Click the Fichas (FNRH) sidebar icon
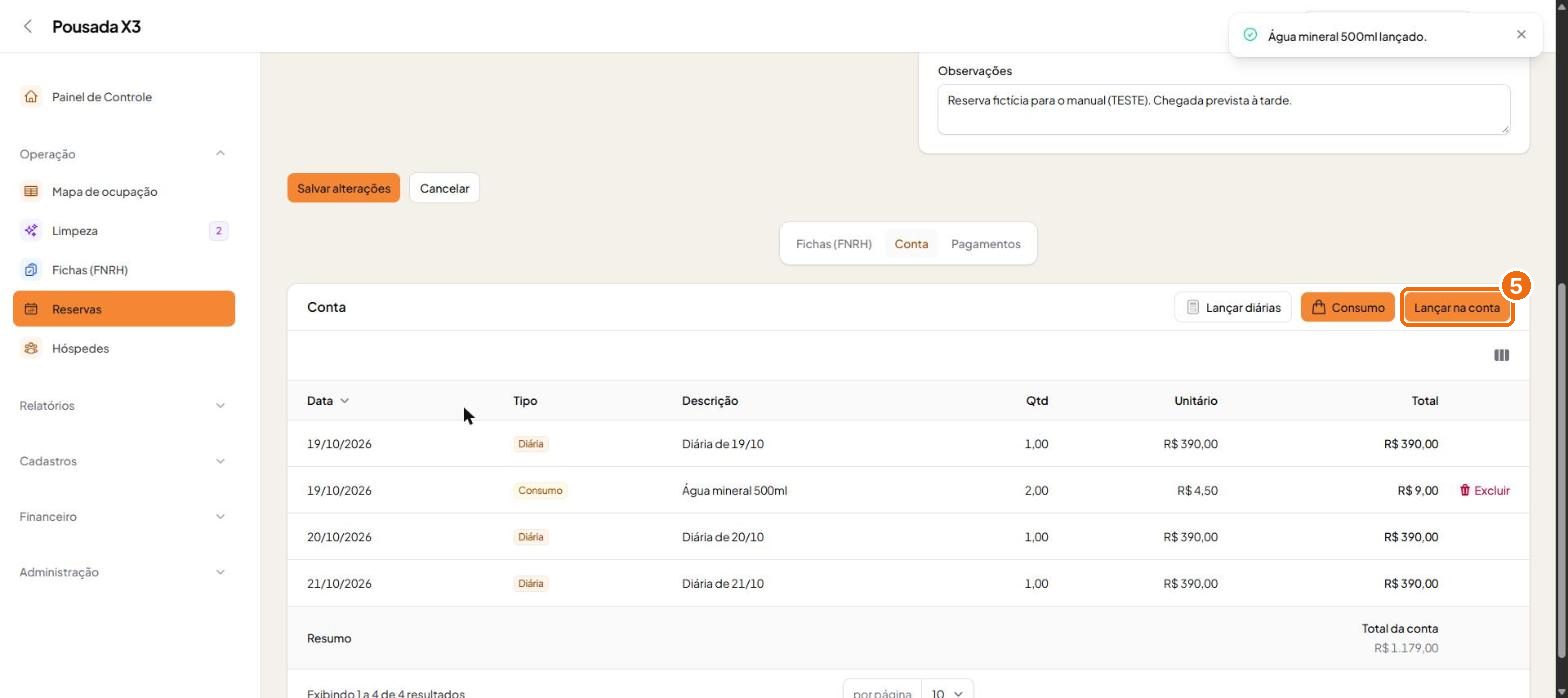This screenshot has height=698, width=1568. click(x=31, y=270)
